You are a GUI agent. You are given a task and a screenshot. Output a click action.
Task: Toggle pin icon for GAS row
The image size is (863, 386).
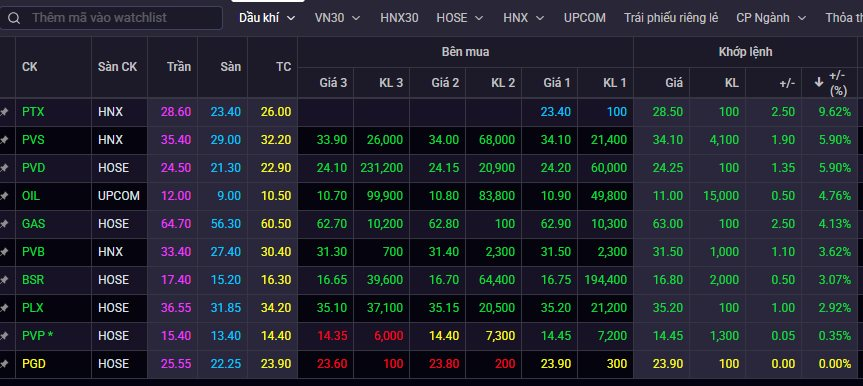[x=4, y=224]
